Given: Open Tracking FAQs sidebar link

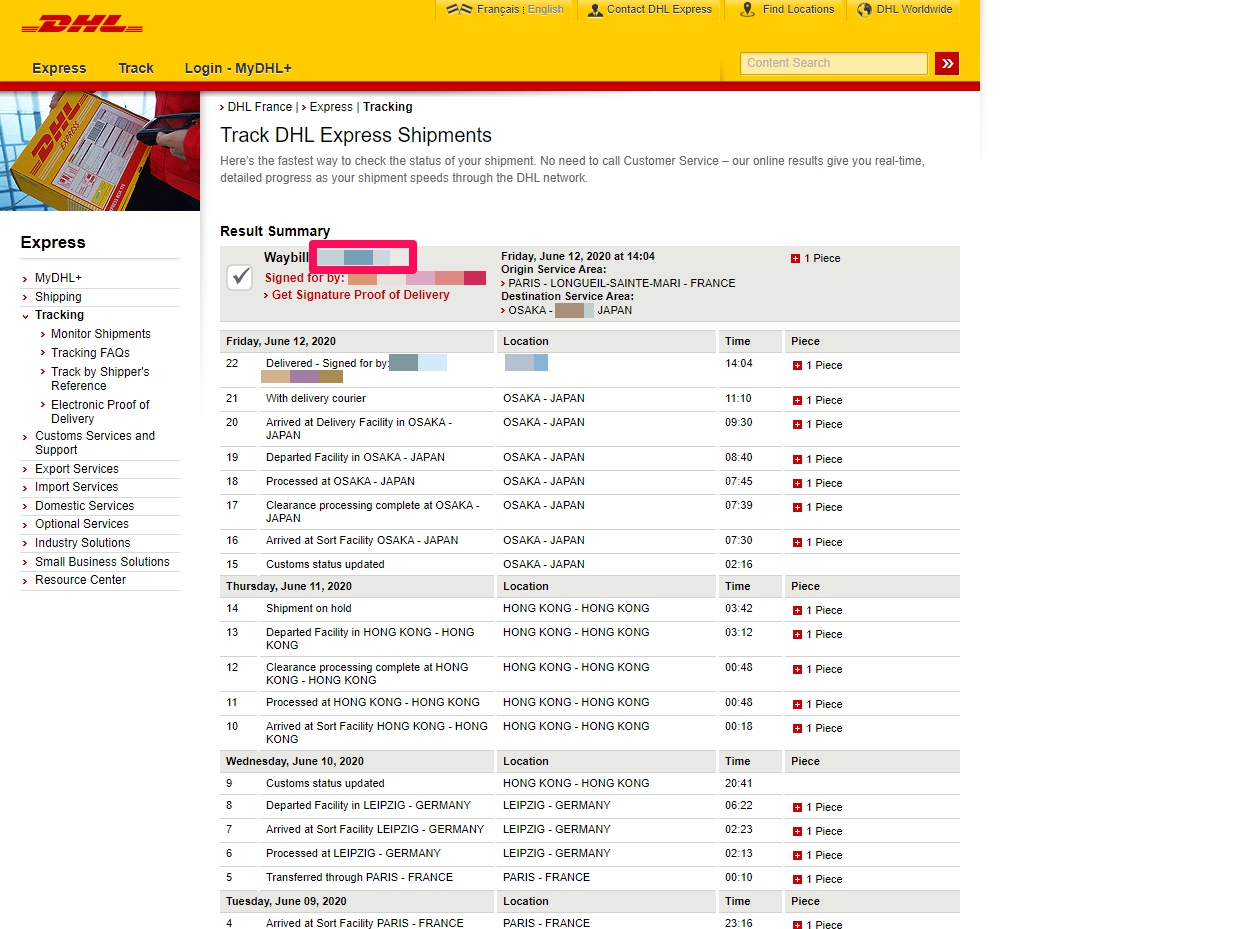Looking at the screenshot, I should pyautogui.click(x=90, y=353).
